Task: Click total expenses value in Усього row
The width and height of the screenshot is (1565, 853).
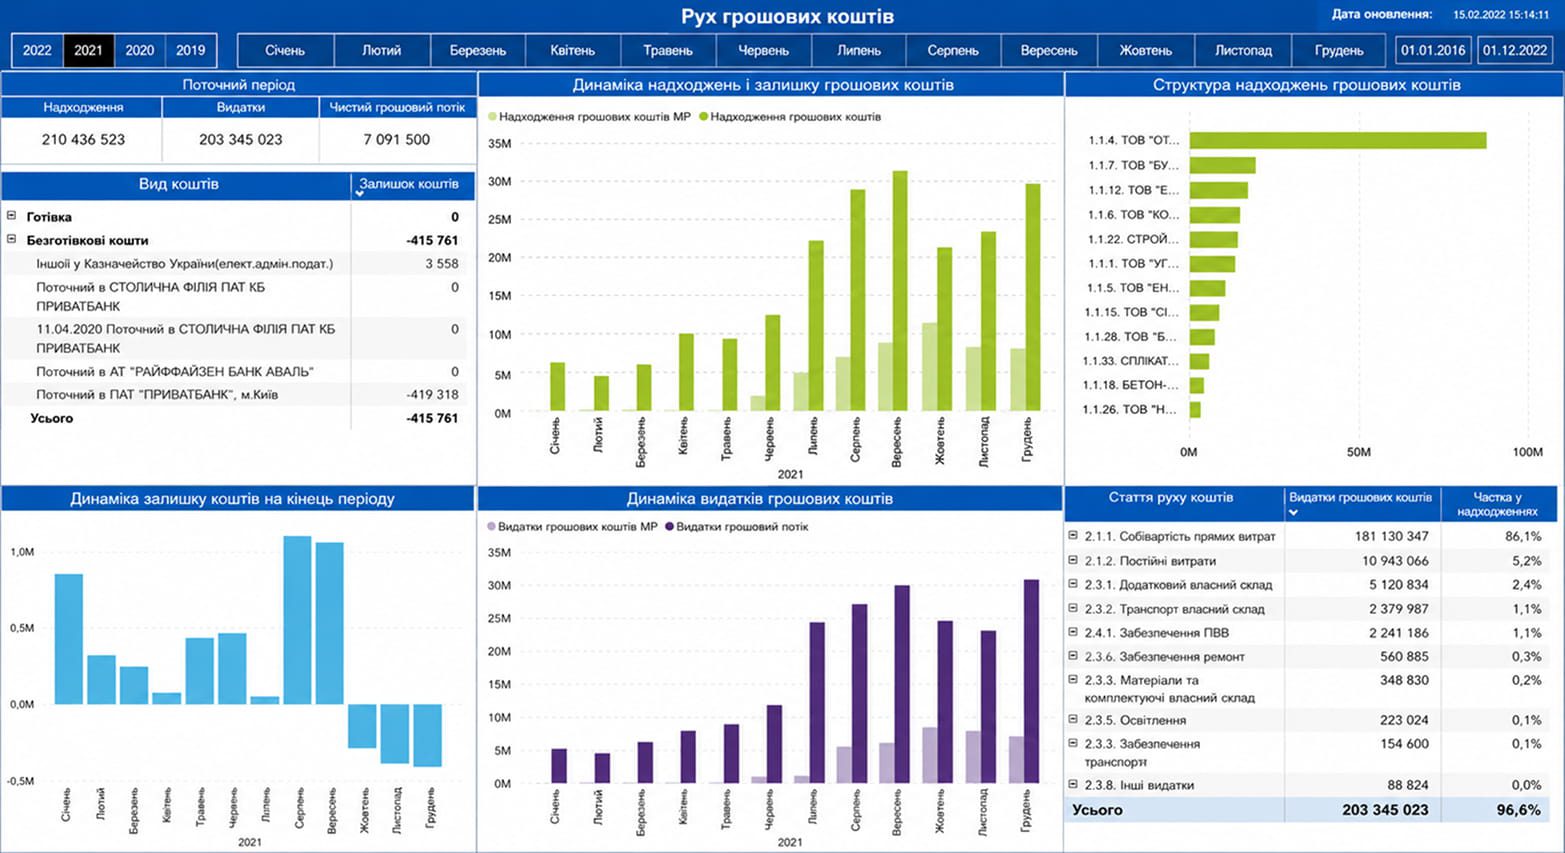Action: pyautogui.click(x=1385, y=810)
